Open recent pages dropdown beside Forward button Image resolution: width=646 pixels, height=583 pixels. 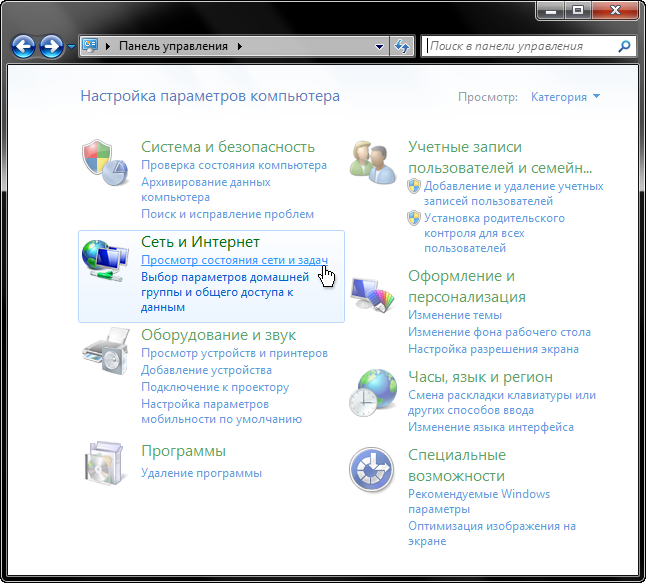(x=71, y=47)
